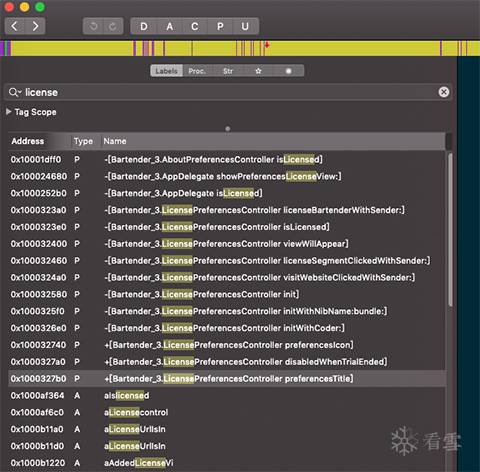Open the search options magnifier dropdown
Screen dimensions: 480x472
click(15, 92)
